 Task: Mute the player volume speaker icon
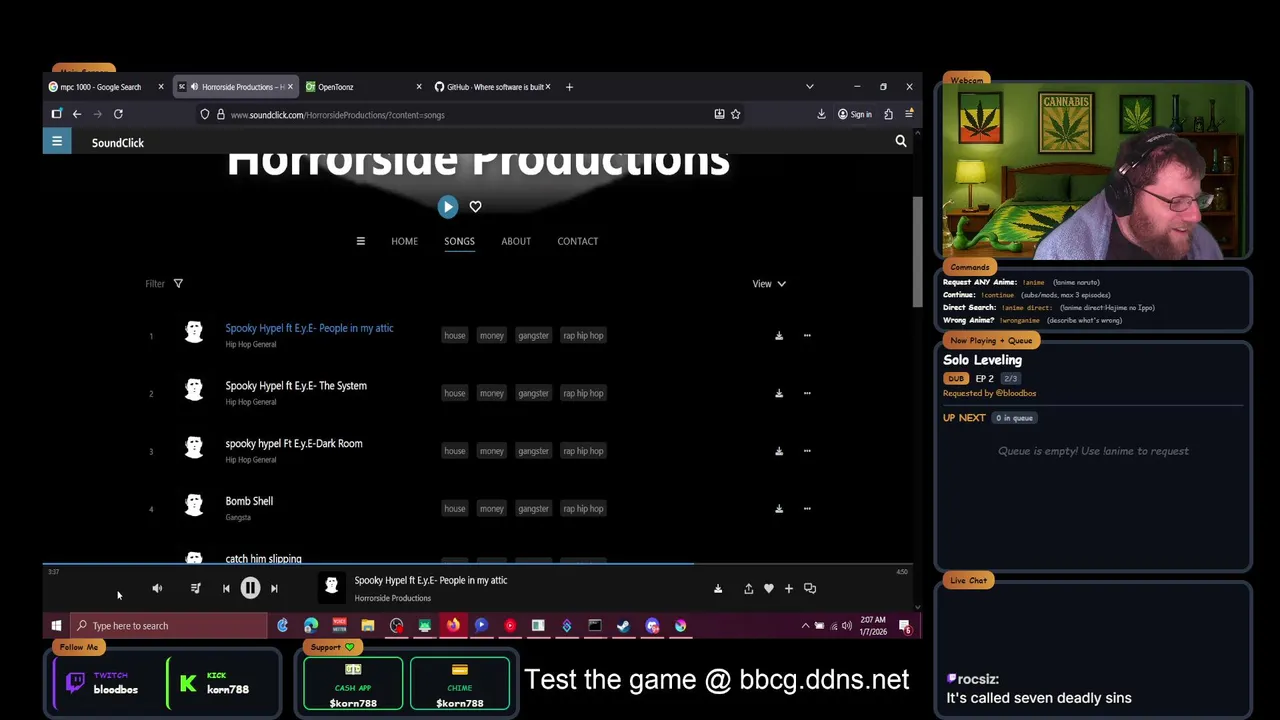click(157, 589)
